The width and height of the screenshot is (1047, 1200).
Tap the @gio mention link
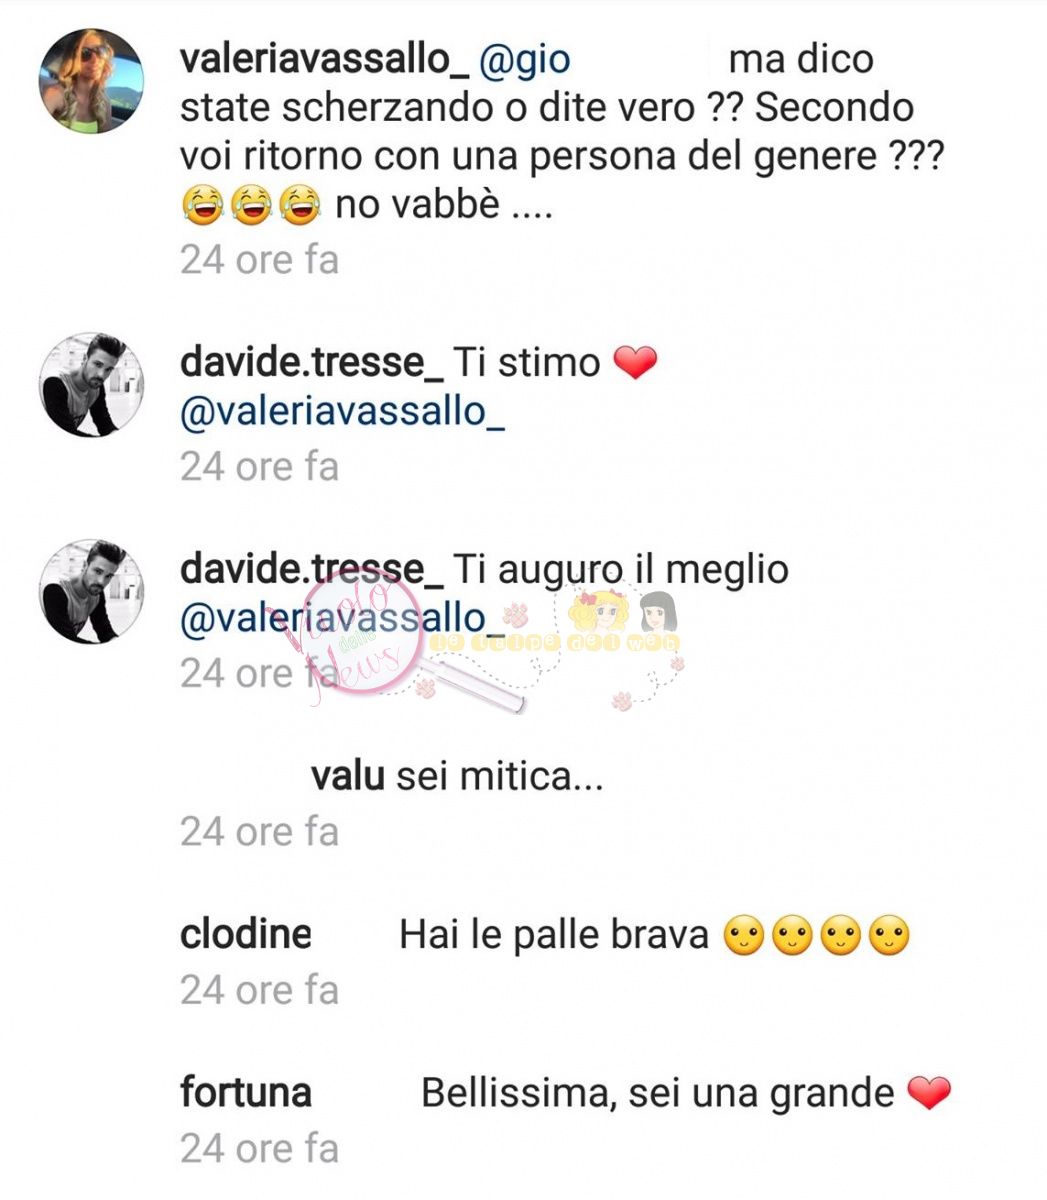click(526, 60)
